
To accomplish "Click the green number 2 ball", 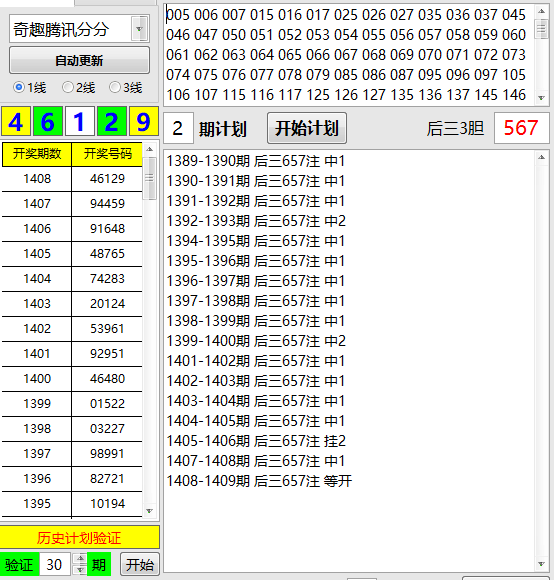I will pyautogui.click(x=112, y=122).
